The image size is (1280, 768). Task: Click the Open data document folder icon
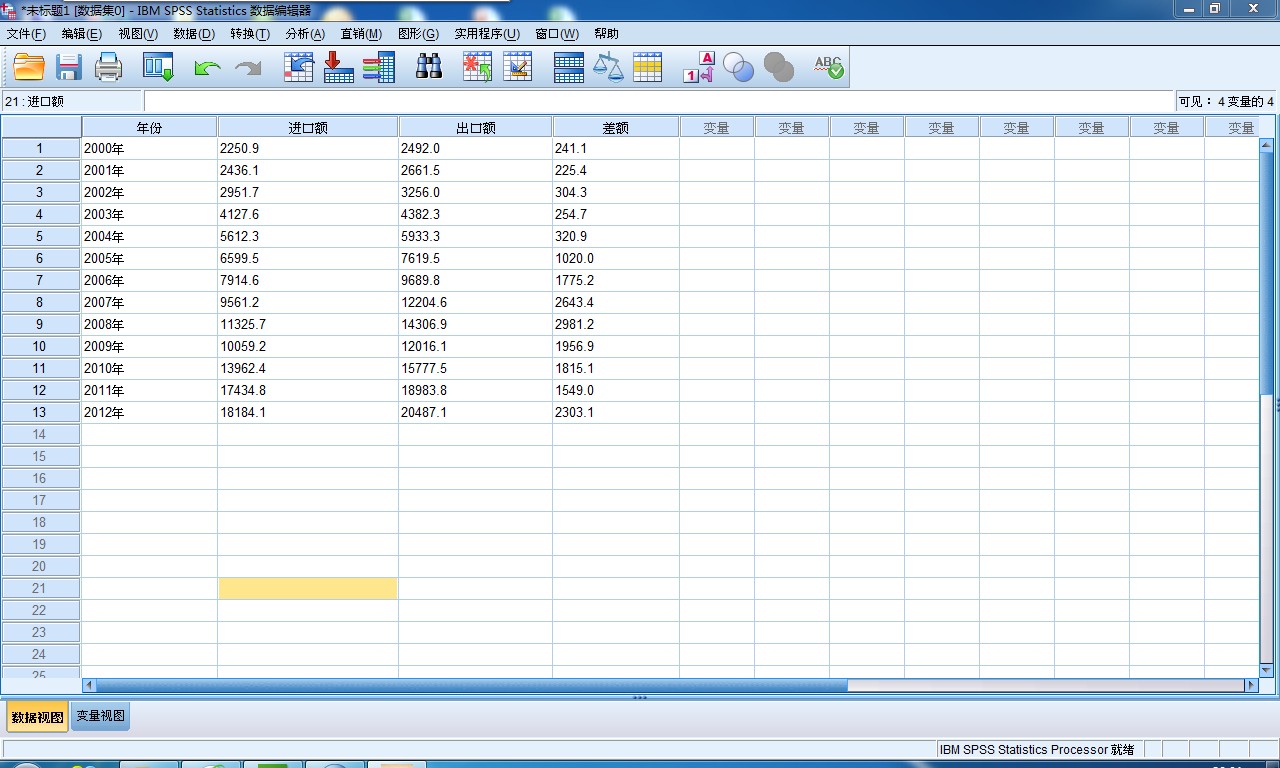tap(29, 67)
